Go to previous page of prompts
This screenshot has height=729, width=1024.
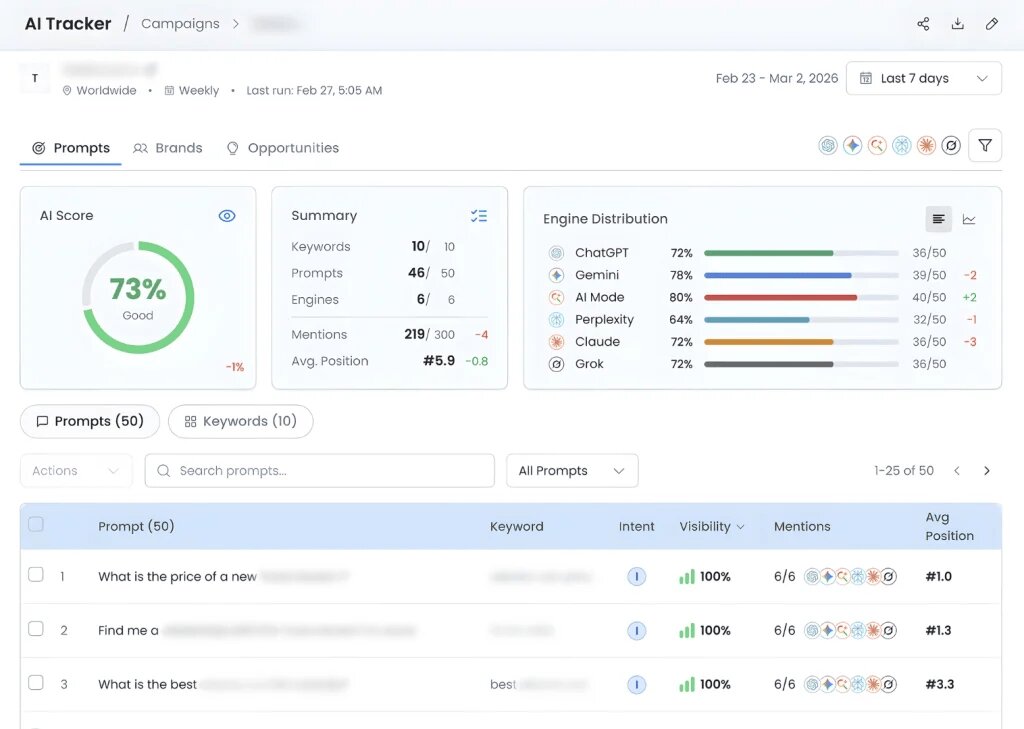pos(957,471)
